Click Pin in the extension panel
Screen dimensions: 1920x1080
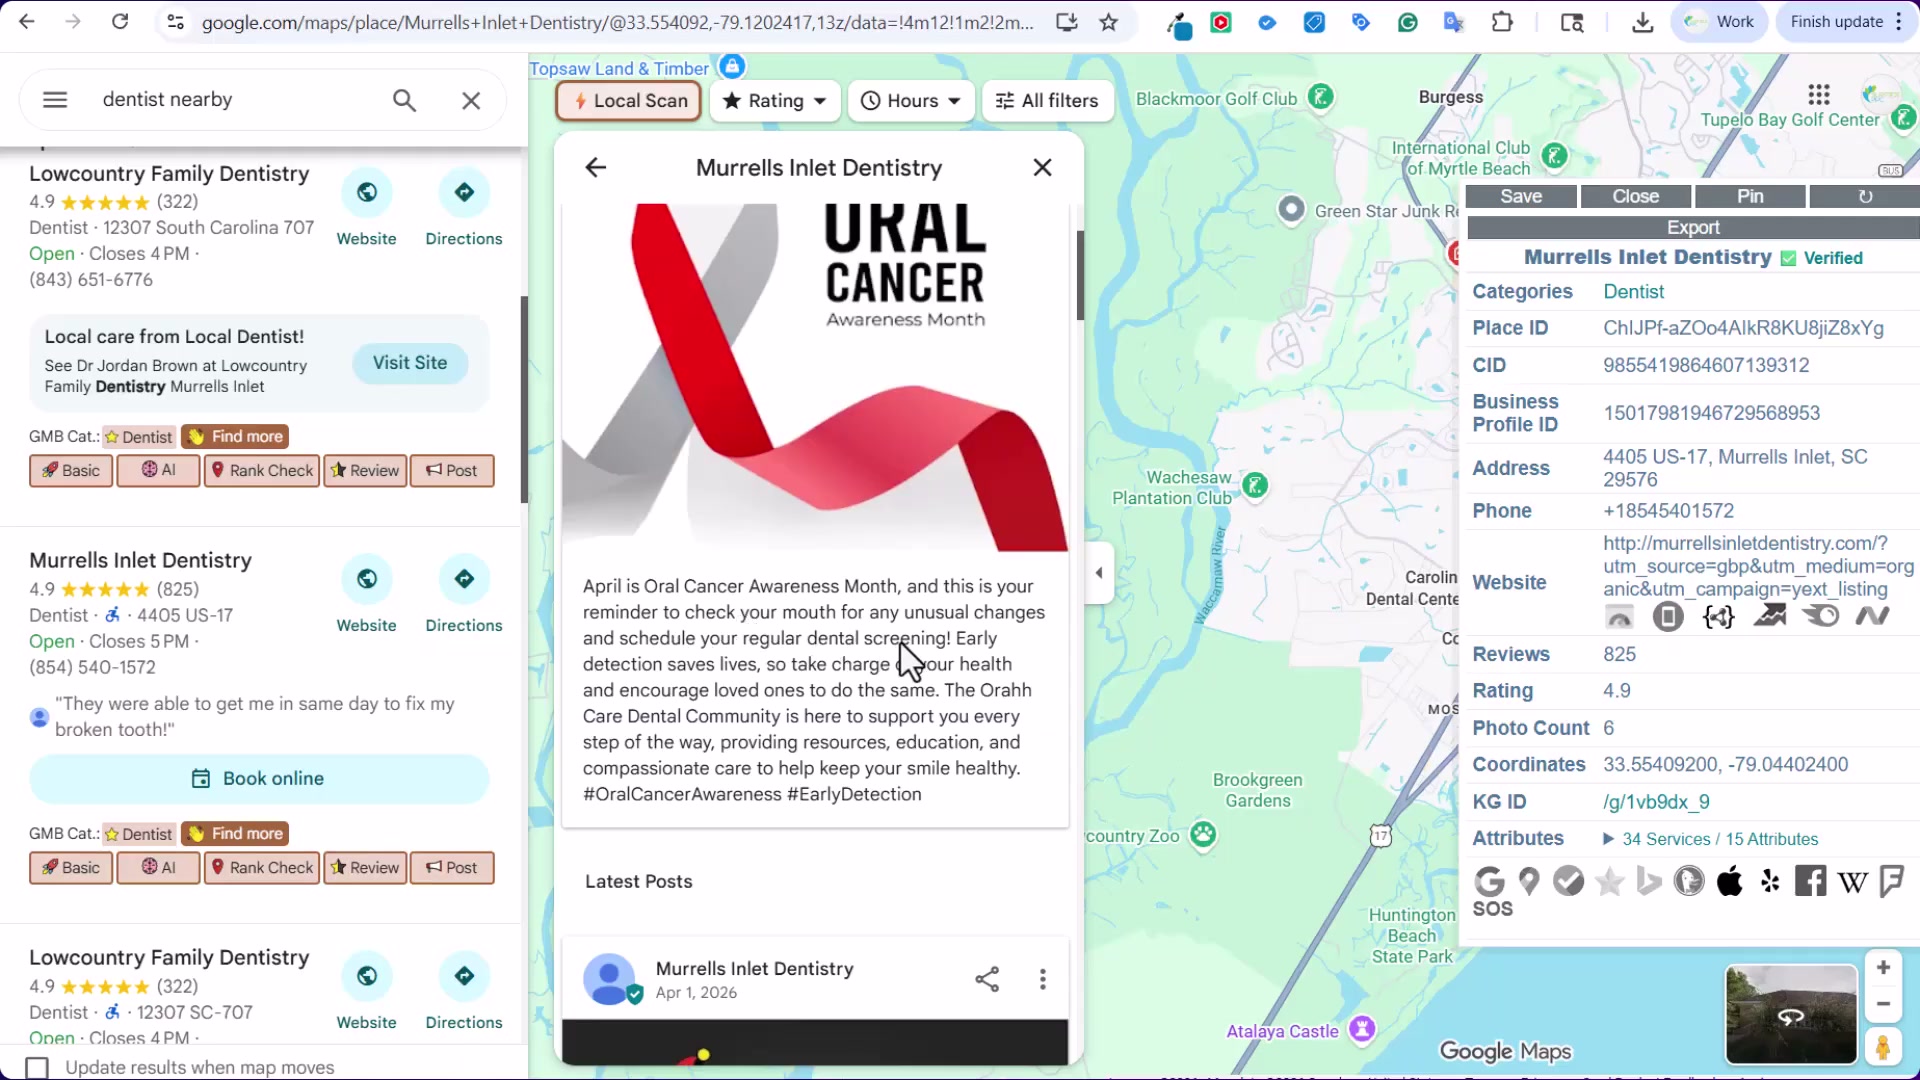pos(1750,197)
